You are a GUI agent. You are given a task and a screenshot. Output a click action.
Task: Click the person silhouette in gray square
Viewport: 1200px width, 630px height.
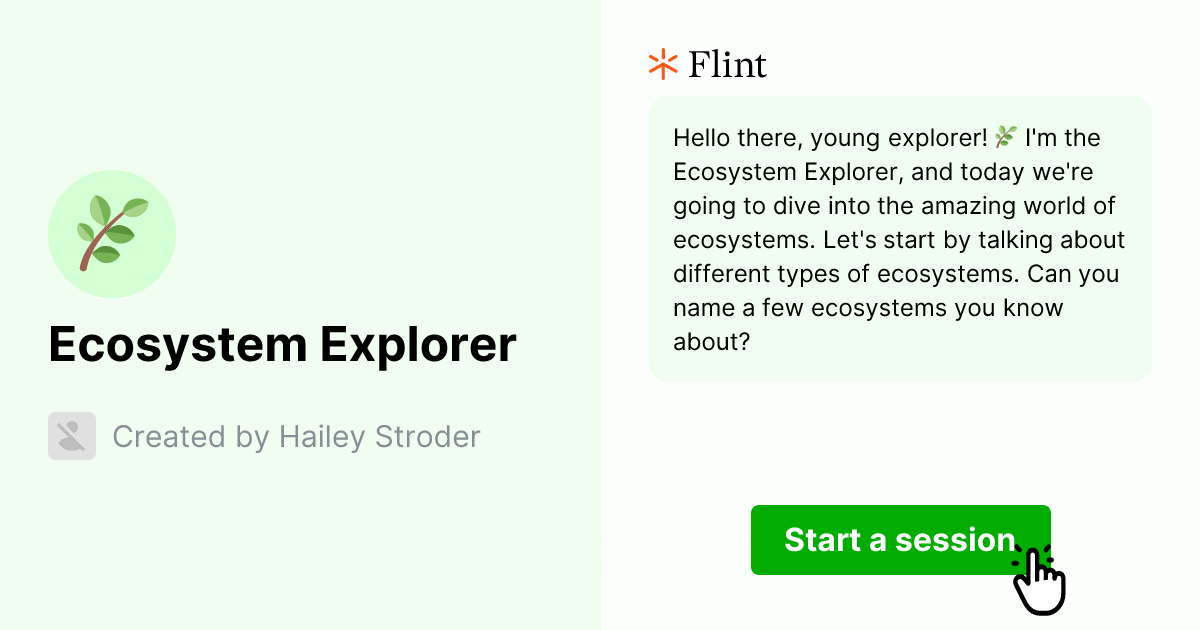pyautogui.click(x=71, y=436)
